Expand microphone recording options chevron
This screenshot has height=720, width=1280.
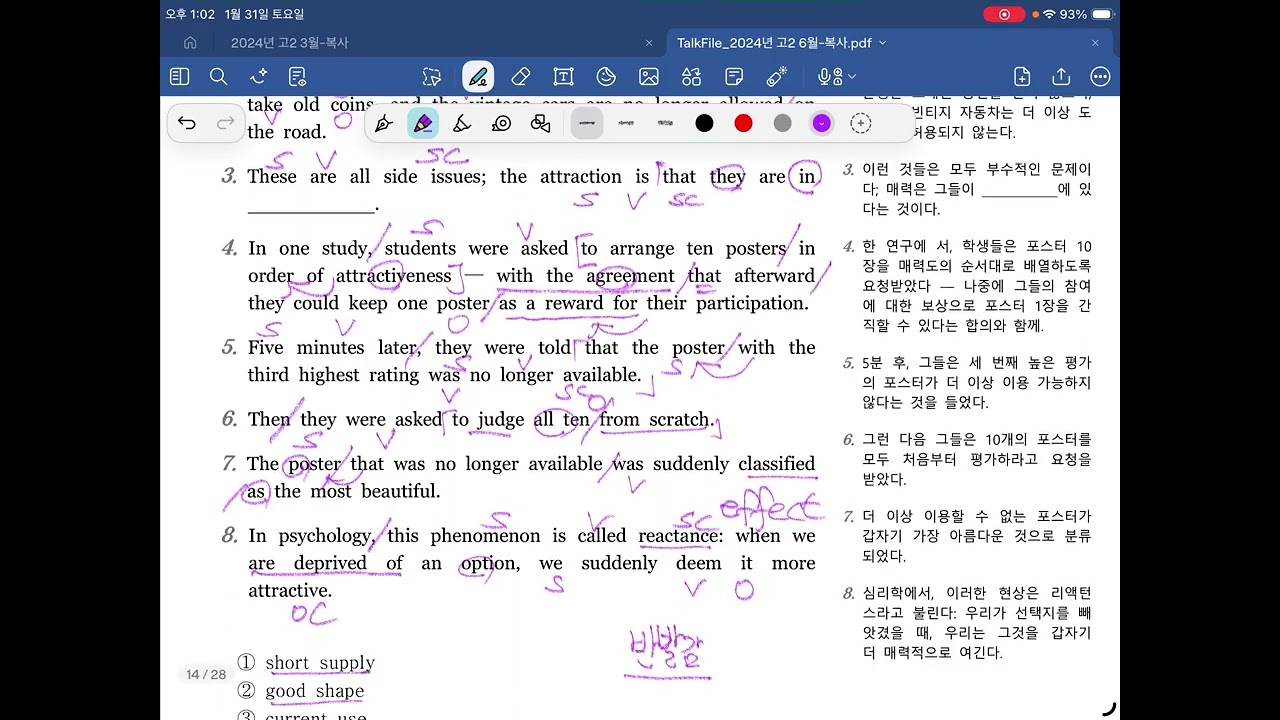[852, 77]
